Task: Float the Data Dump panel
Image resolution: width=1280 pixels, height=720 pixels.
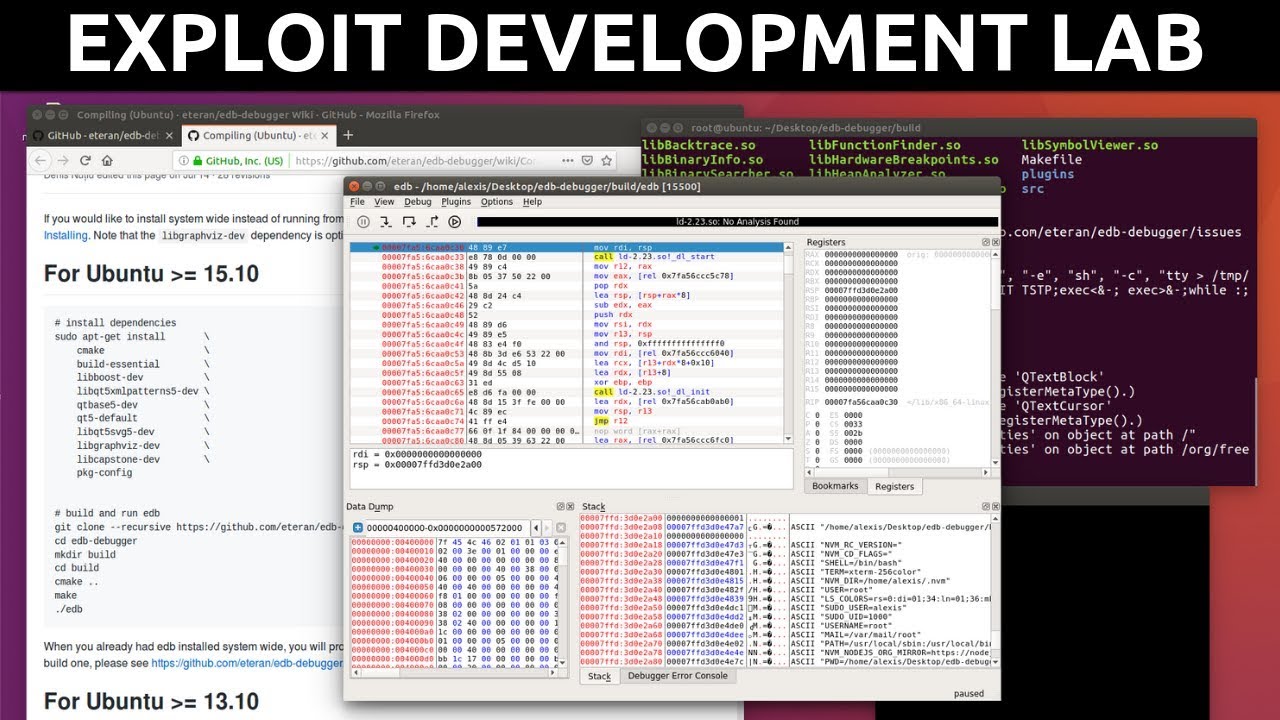Action: (x=560, y=507)
